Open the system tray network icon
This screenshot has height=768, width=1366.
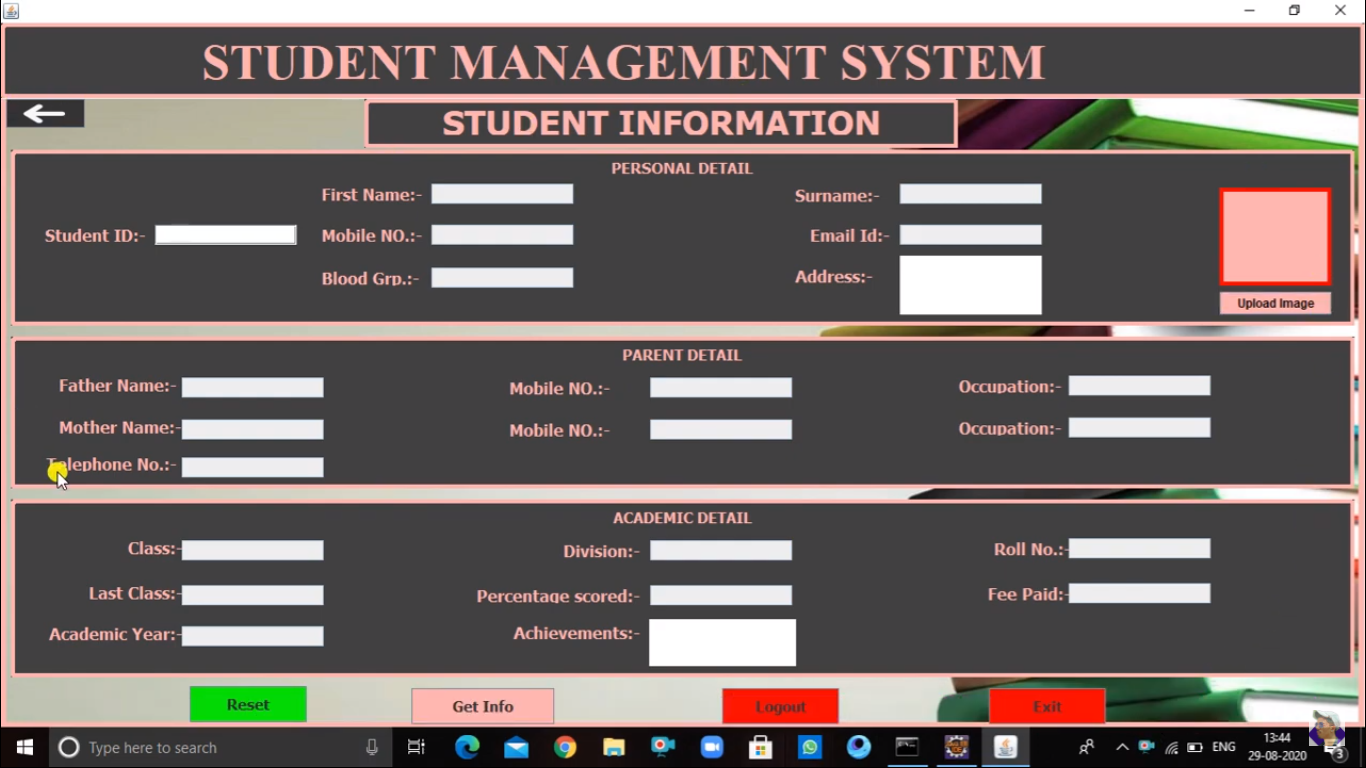coord(1172,747)
